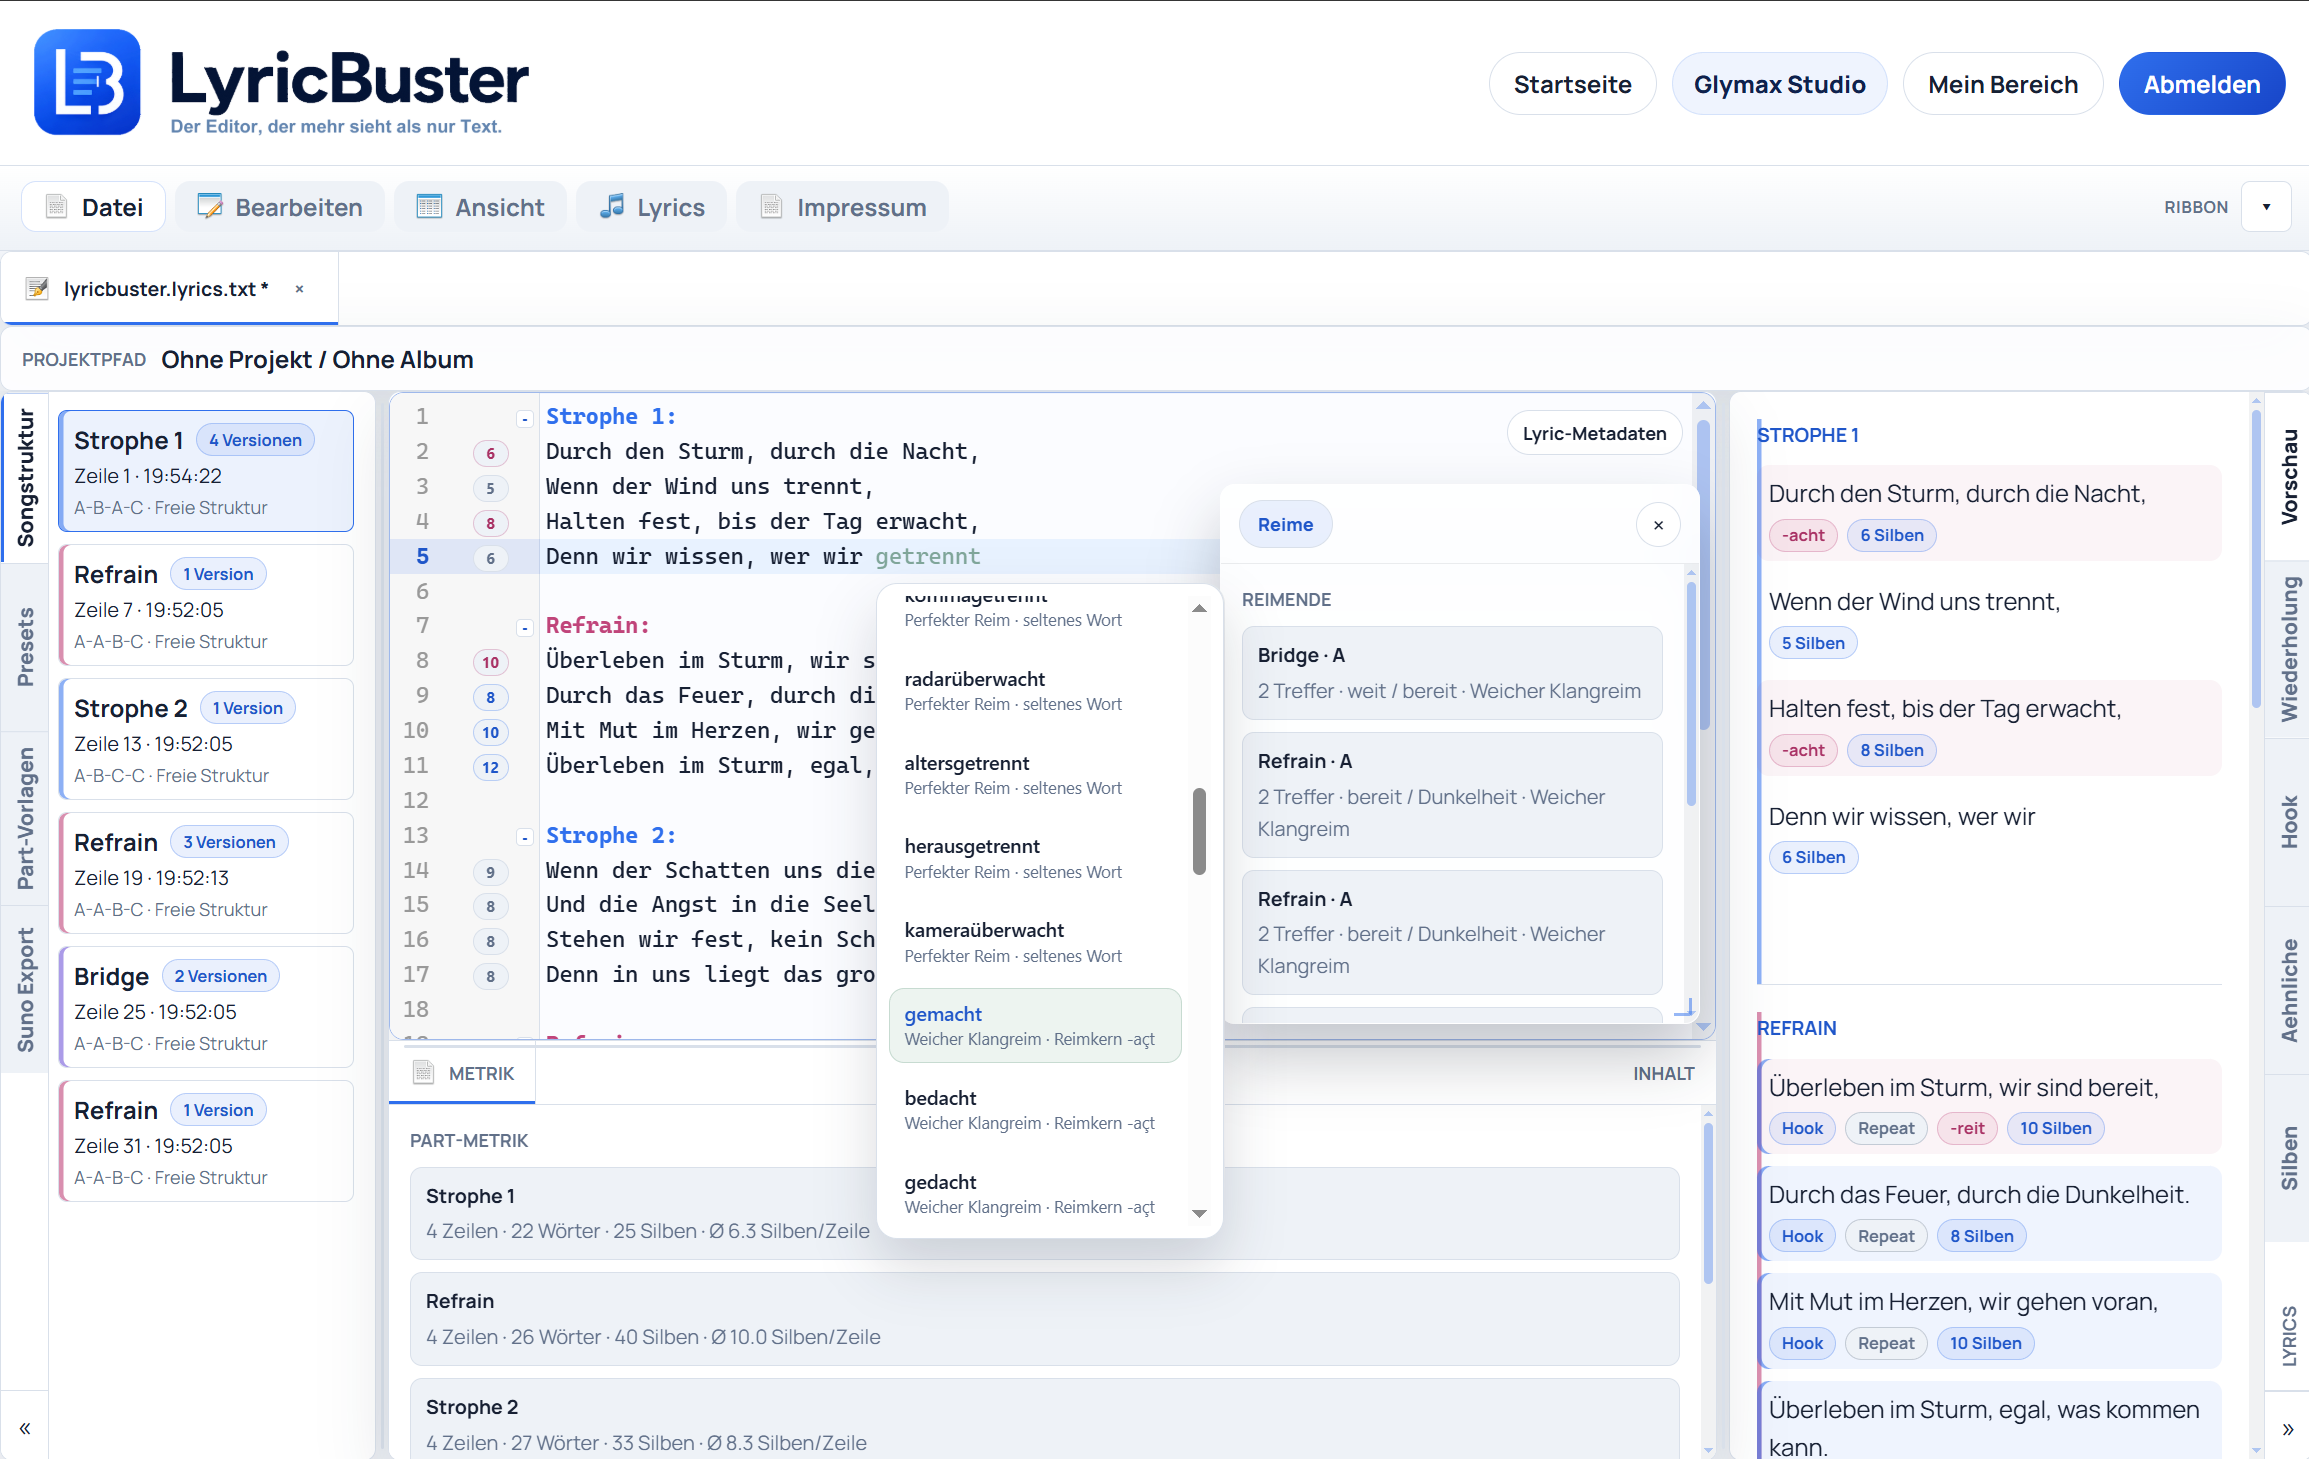Select the Strophe 1 song structure card
This screenshot has width=2309, height=1459.
(x=206, y=471)
